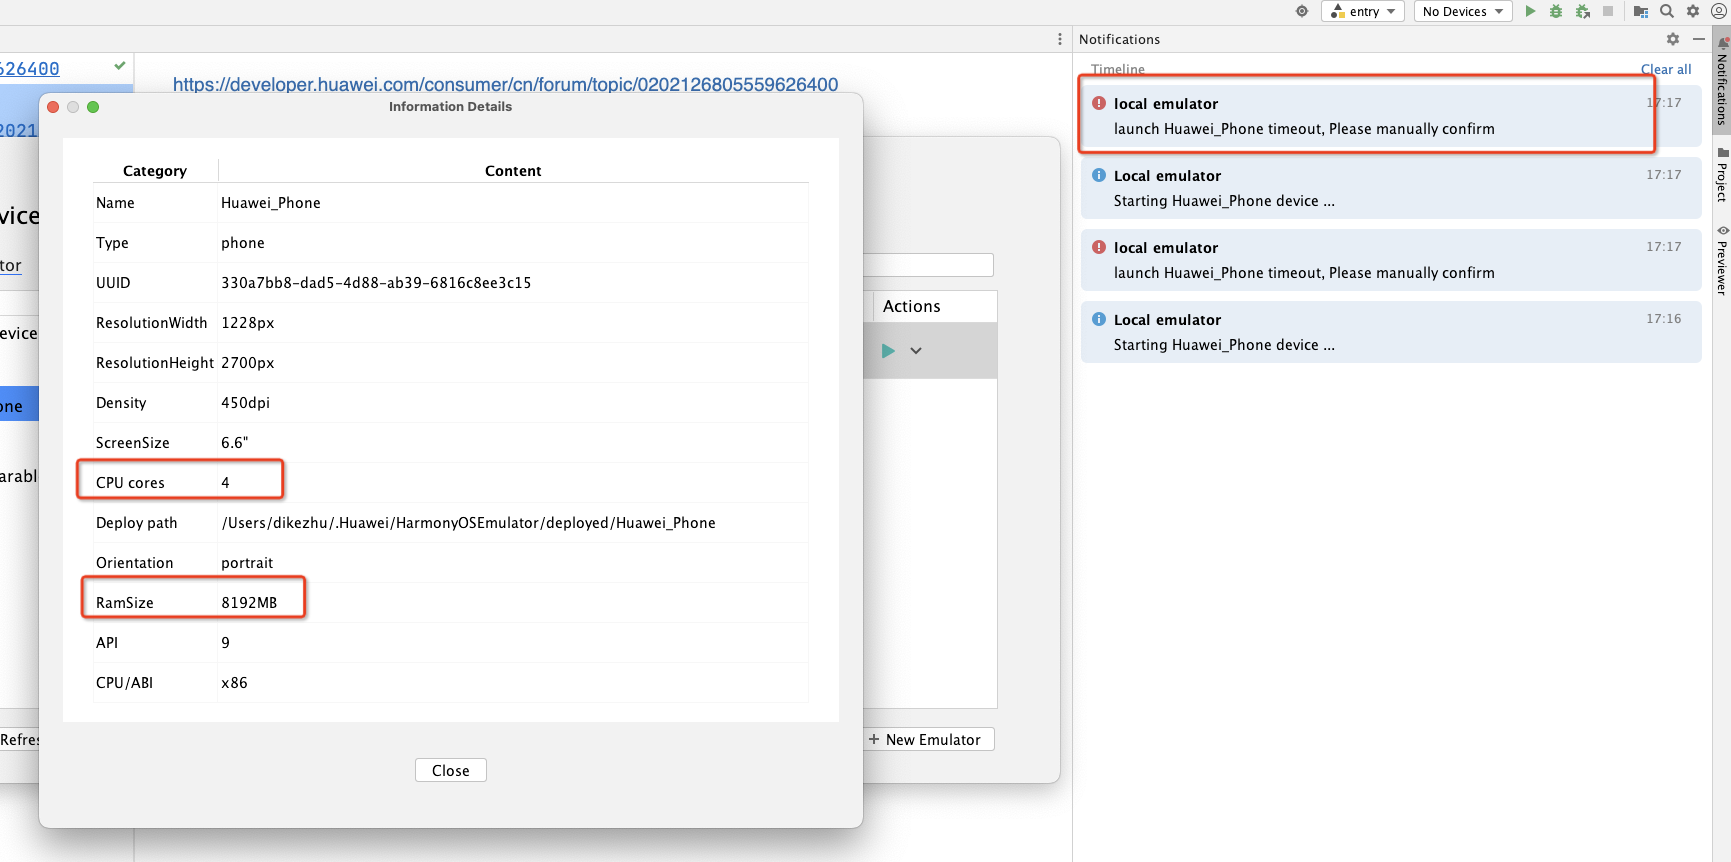Image resolution: width=1731 pixels, height=862 pixels.
Task: Click the Density value 450dpi
Action: 245,403
